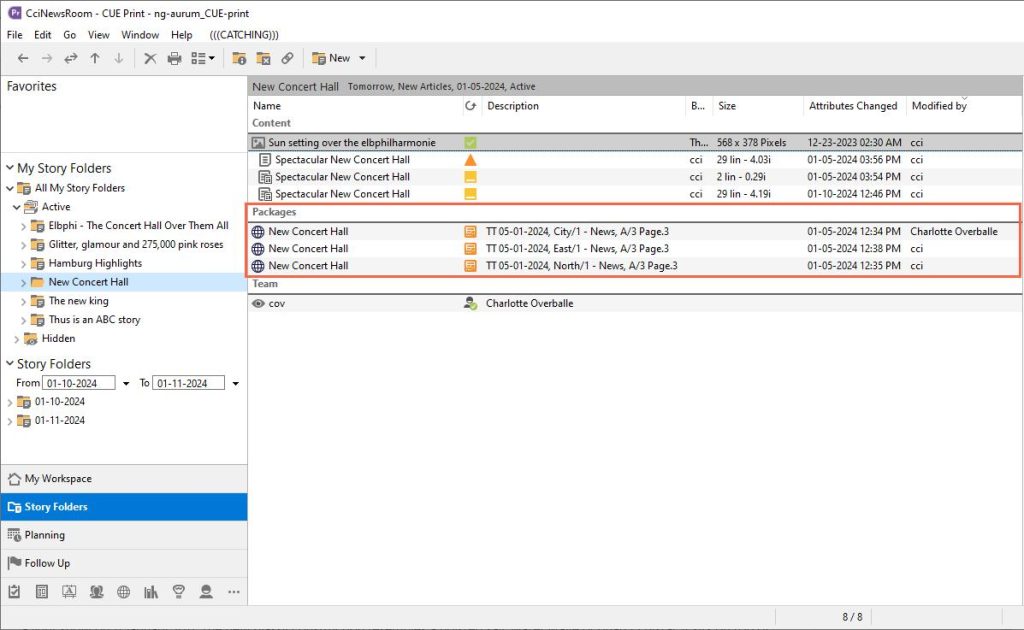This screenshot has height=630, width=1024.
Task: Collapse the My Story Folders section
Action: (x=10, y=169)
